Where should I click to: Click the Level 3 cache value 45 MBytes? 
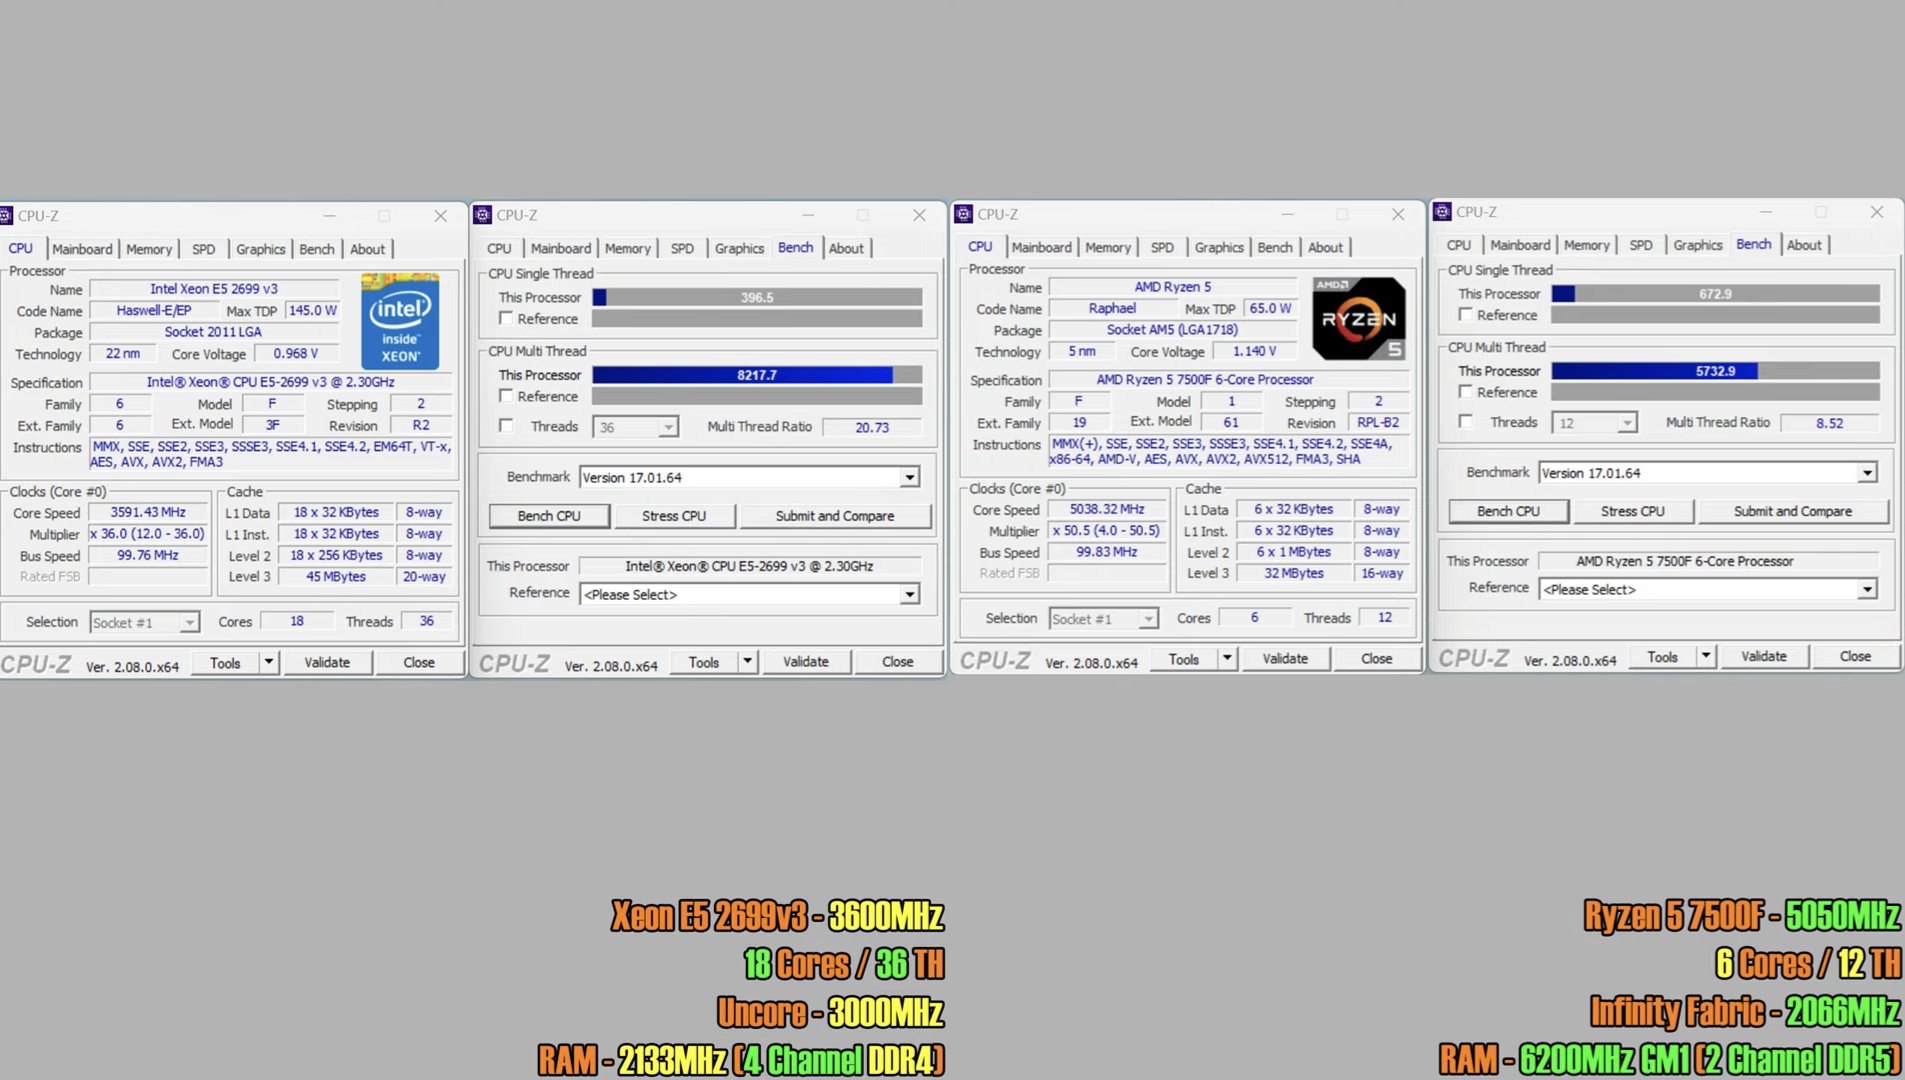coord(336,577)
